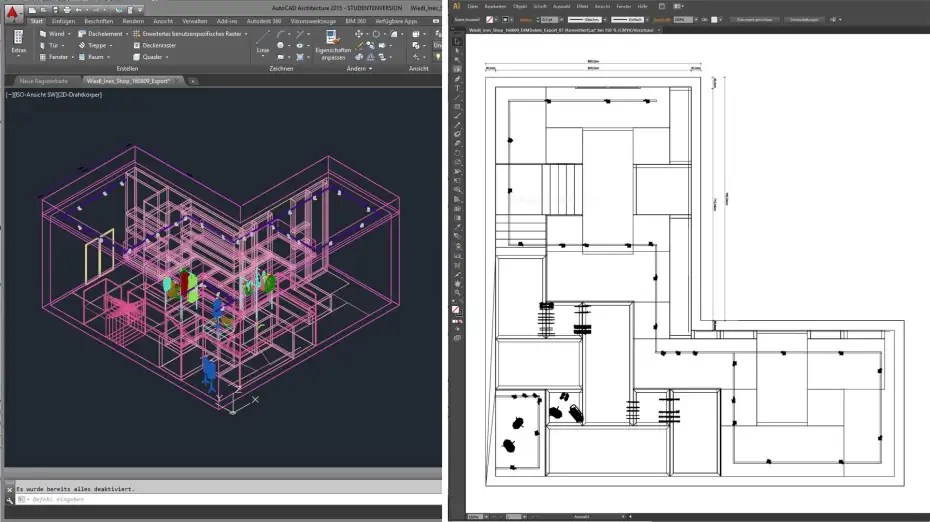930x522 pixels.
Task: Open the Fenster dropdown arrow in ribbon
Action: tap(72, 57)
